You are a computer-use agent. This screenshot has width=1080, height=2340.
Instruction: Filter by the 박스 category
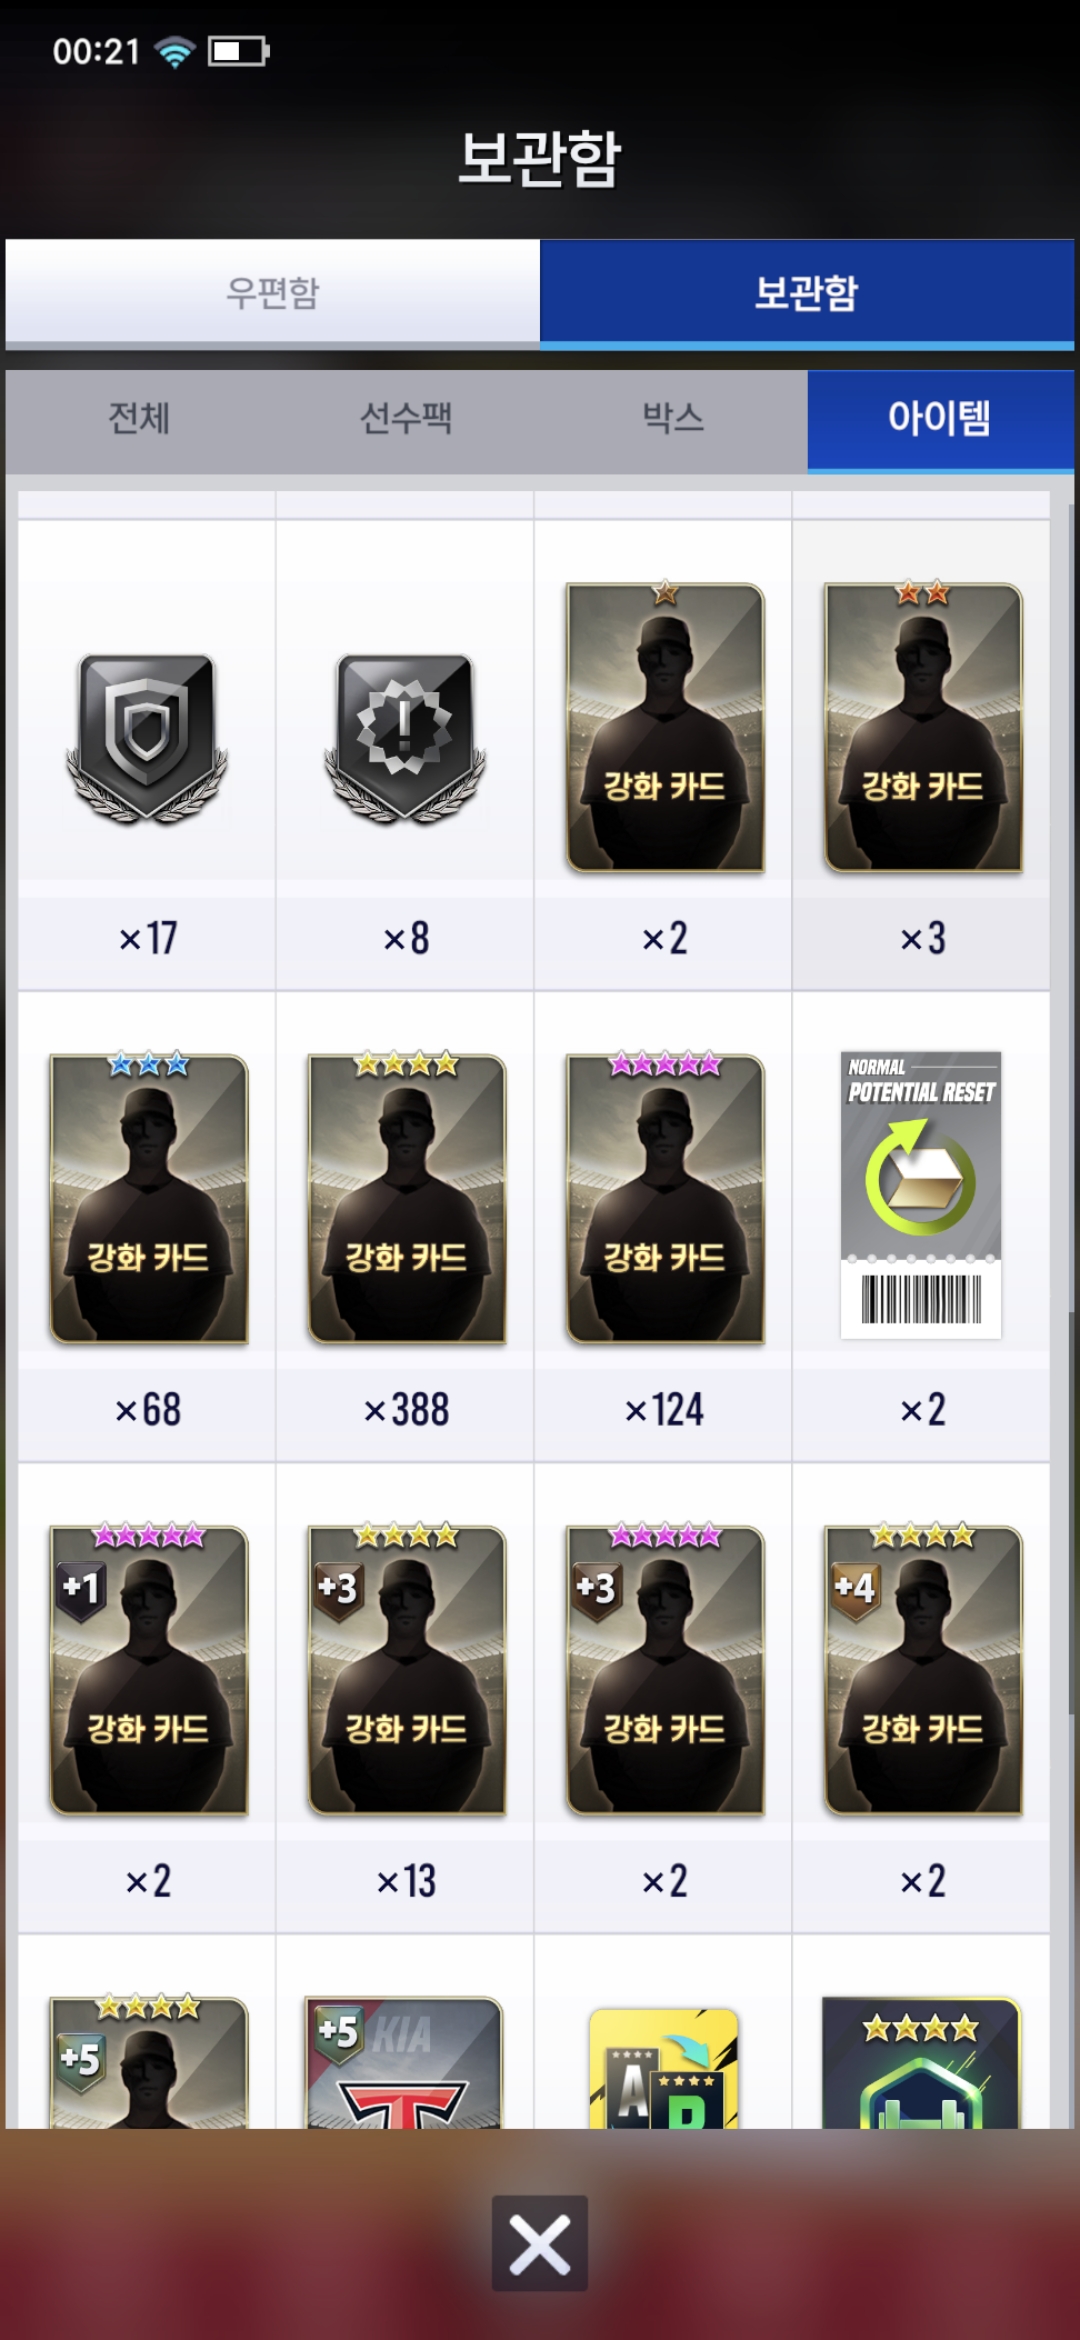click(673, 418)
